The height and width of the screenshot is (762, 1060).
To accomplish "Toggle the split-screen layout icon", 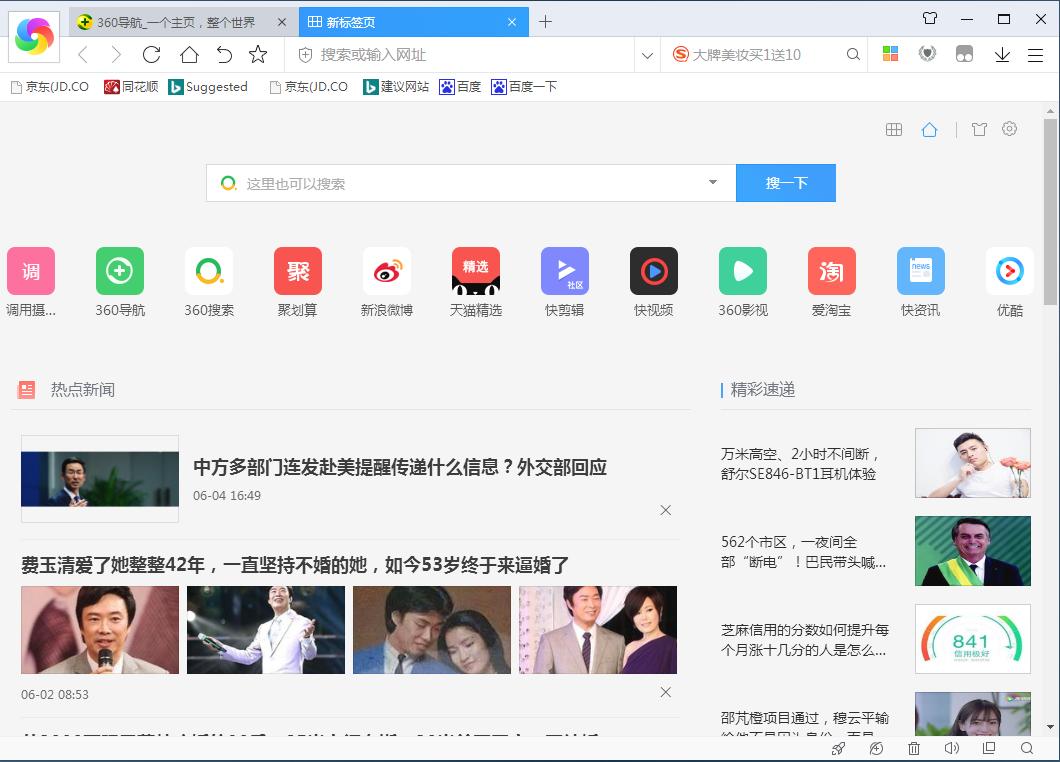I will tap(988, 748).
